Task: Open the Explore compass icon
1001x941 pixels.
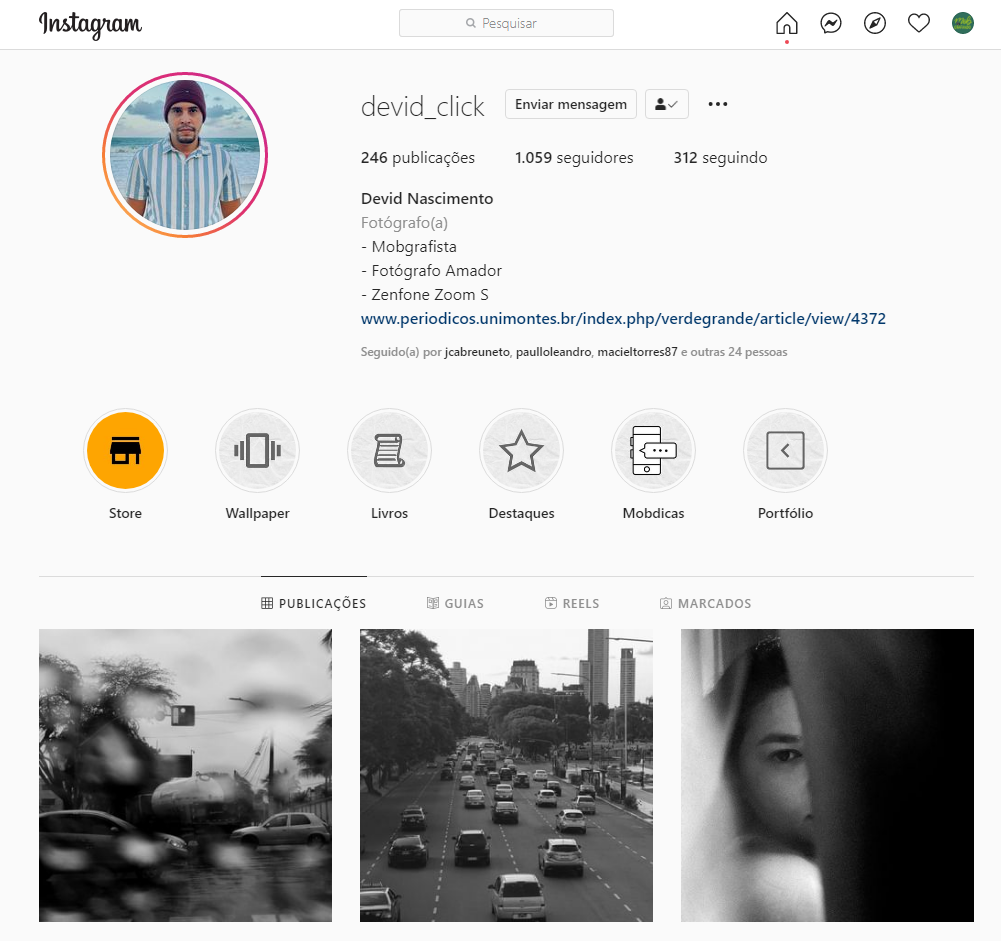Action: (x=875, y=22)
